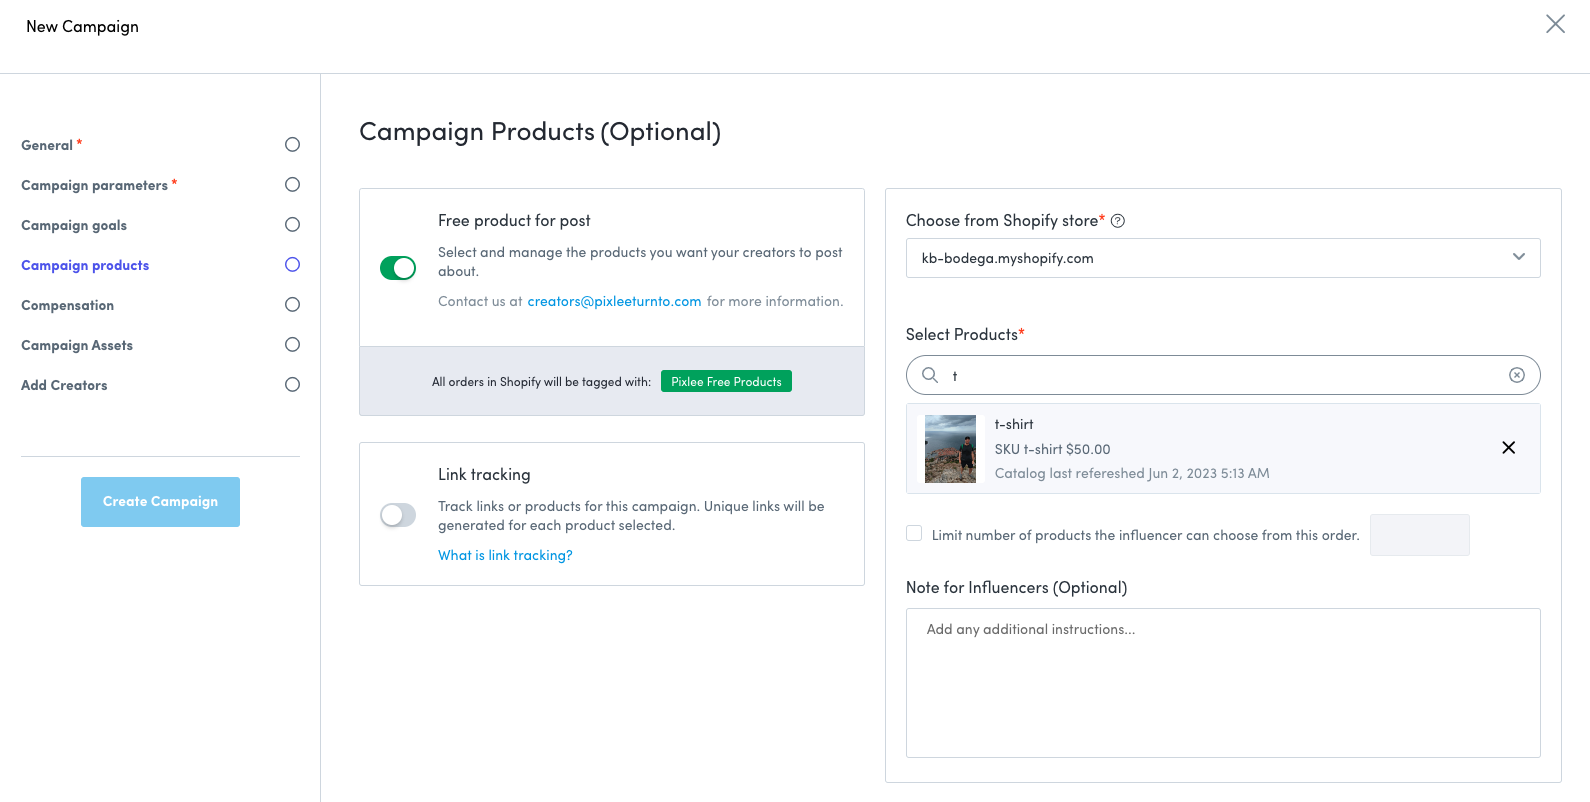1590x802 pixels.
Task: Expand store list using the chevron arrow
Action: tap(1518, 257)
